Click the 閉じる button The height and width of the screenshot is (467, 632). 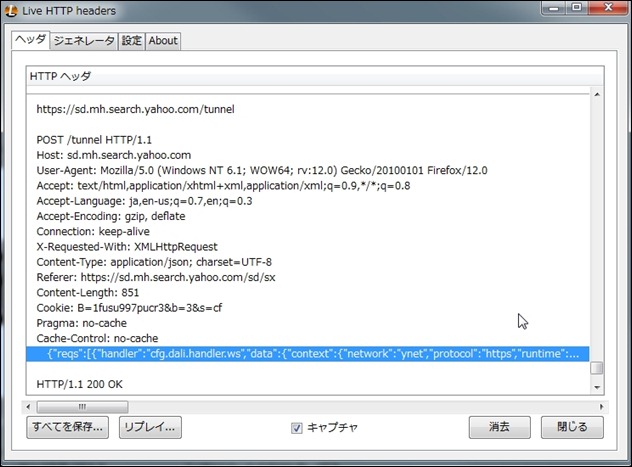572,427
